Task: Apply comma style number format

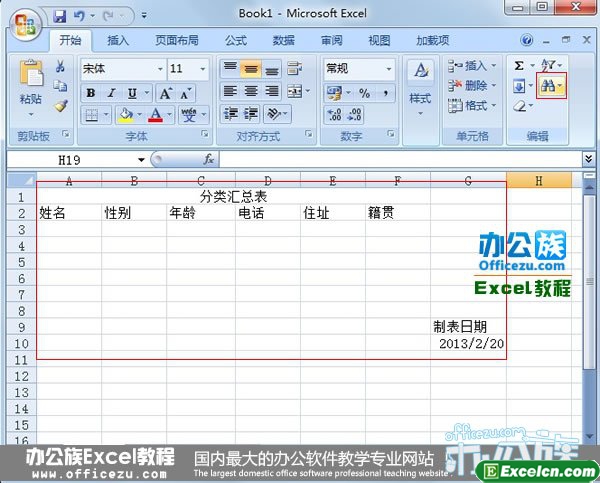Action: point(385,93)
